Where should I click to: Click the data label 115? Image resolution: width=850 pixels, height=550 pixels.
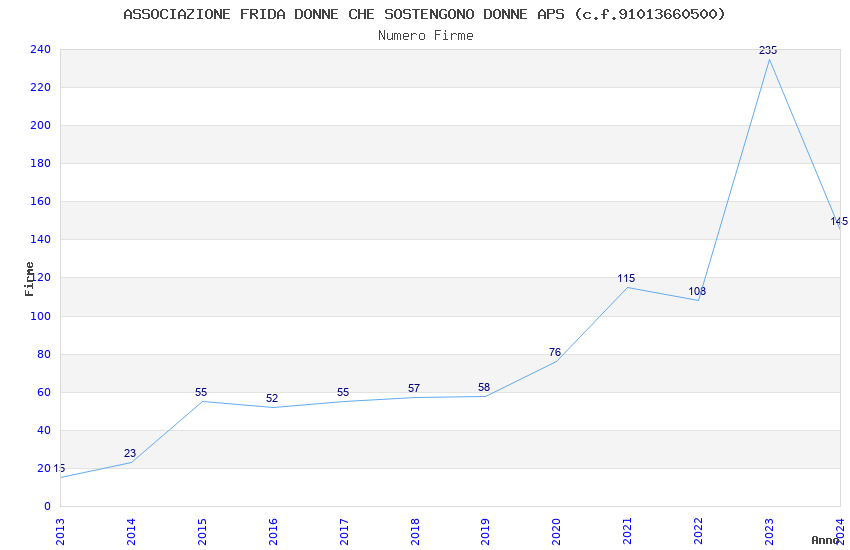tap(626, 279)
